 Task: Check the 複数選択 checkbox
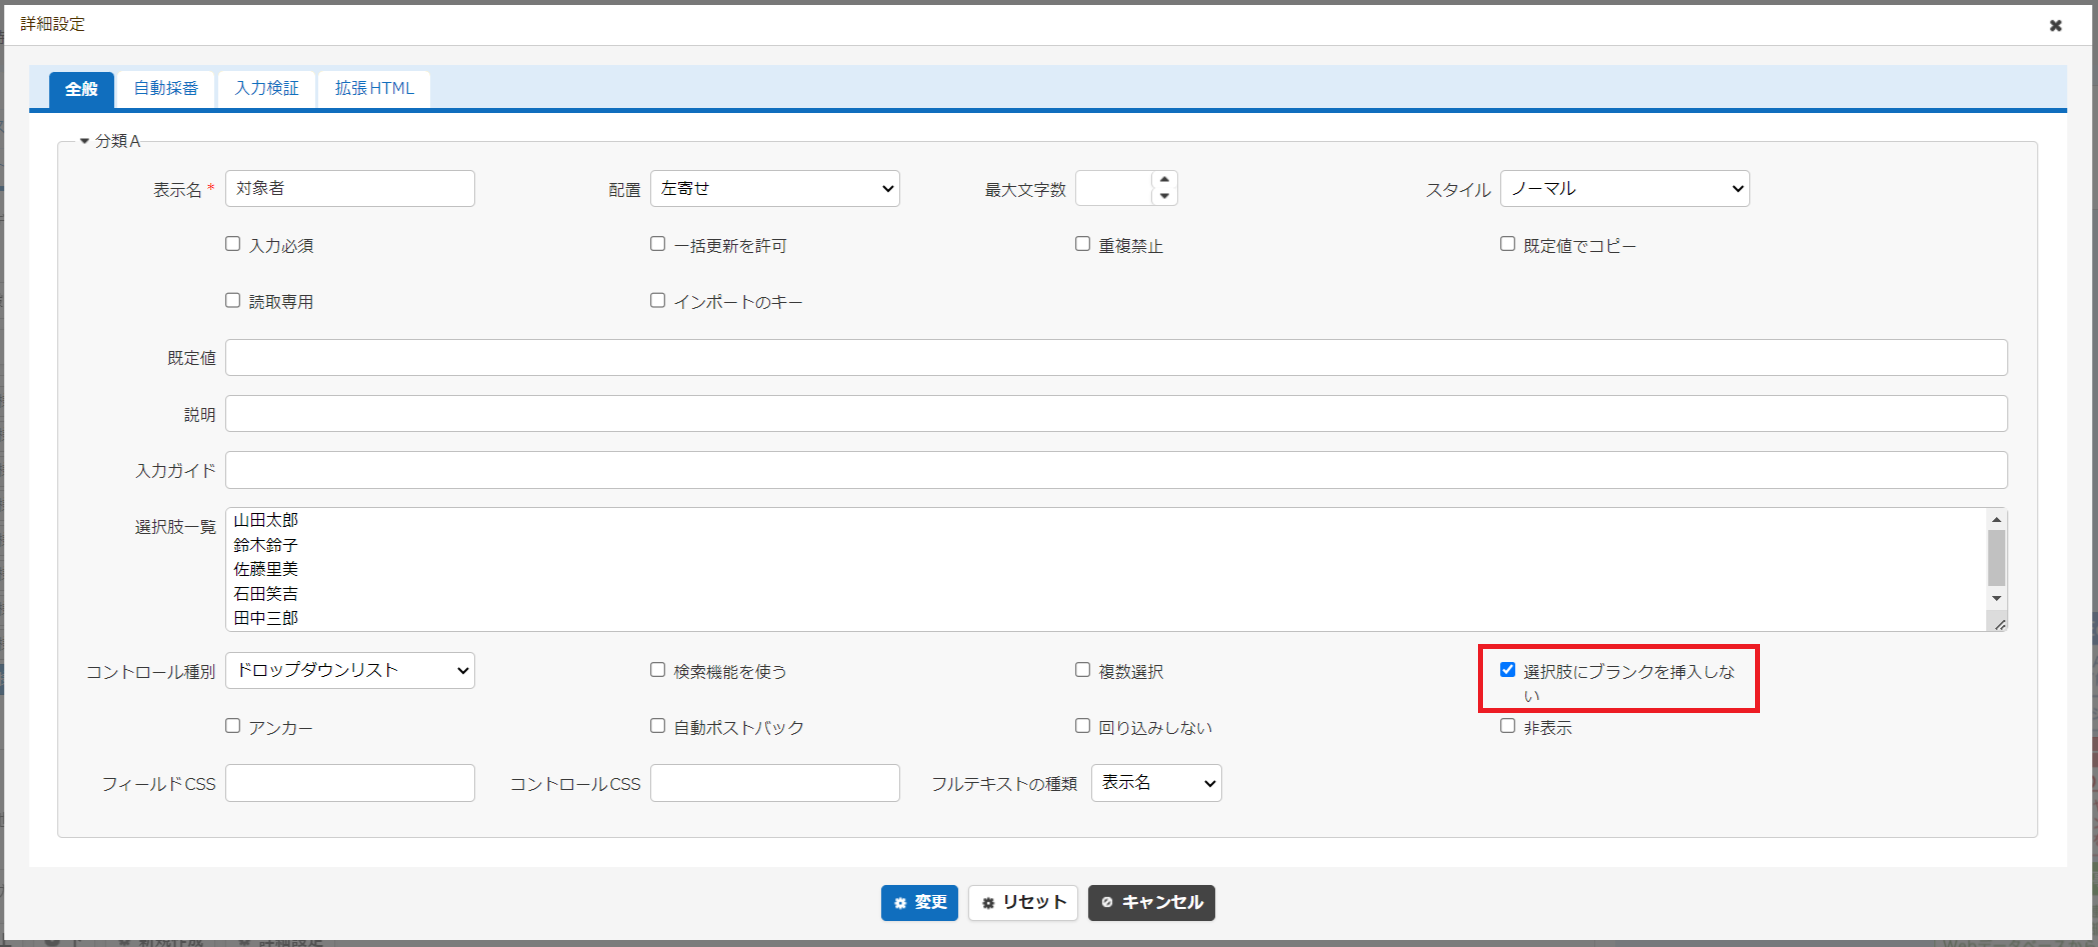[x=1083, y=670]
